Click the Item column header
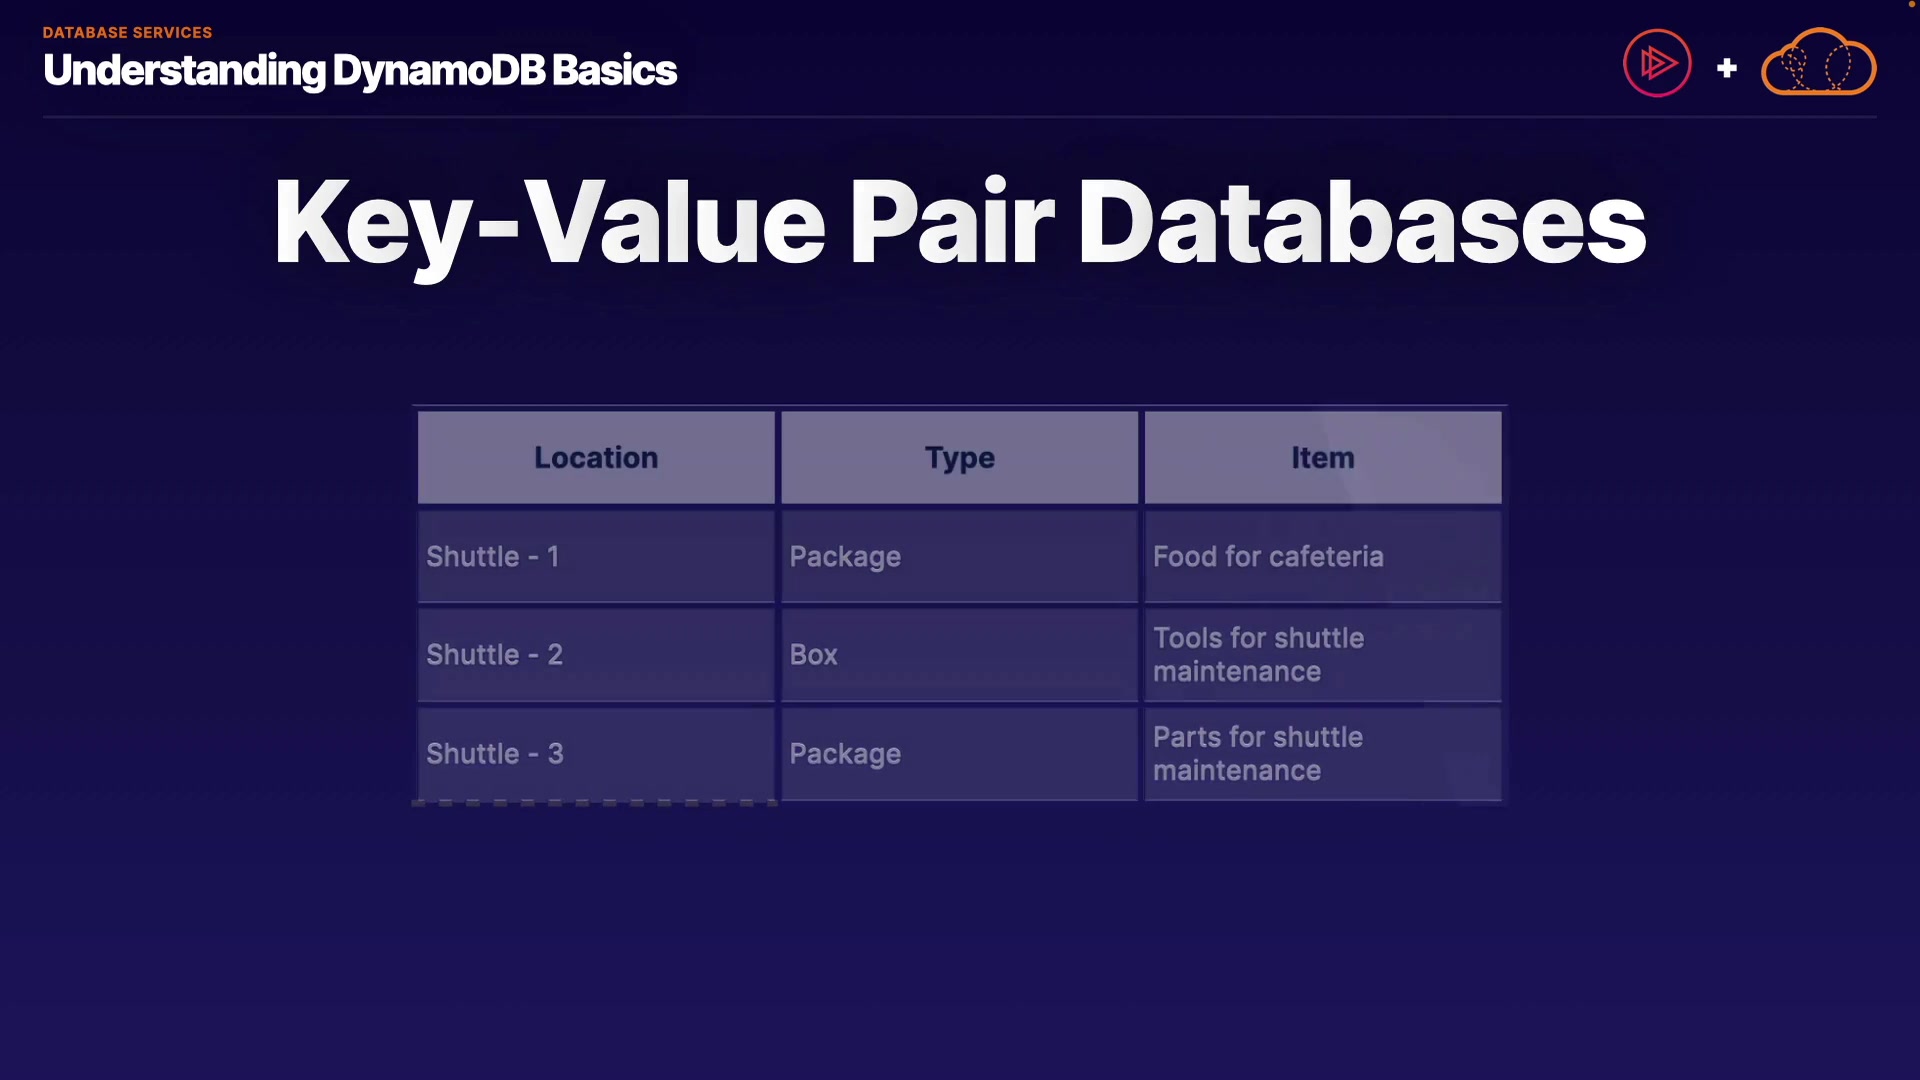The height and width of the screenshot is (1080, 1920). pyautogui.click(x=1322, y=458)
